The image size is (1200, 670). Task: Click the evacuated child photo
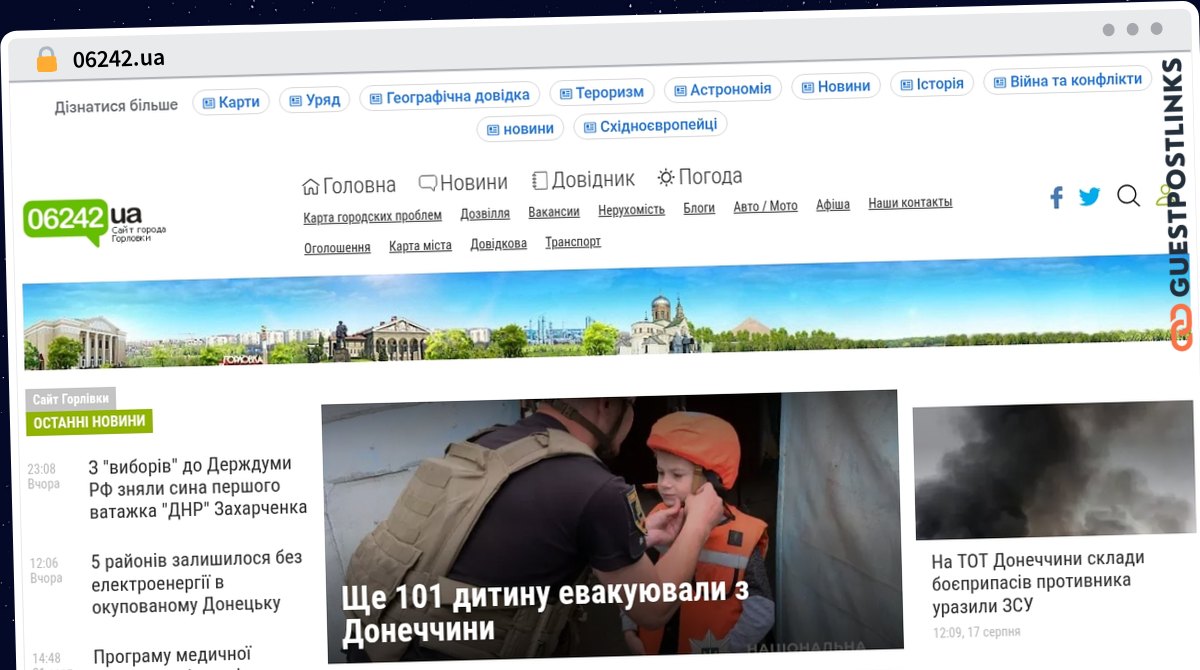pyautogui.click(x=611, y=526)
